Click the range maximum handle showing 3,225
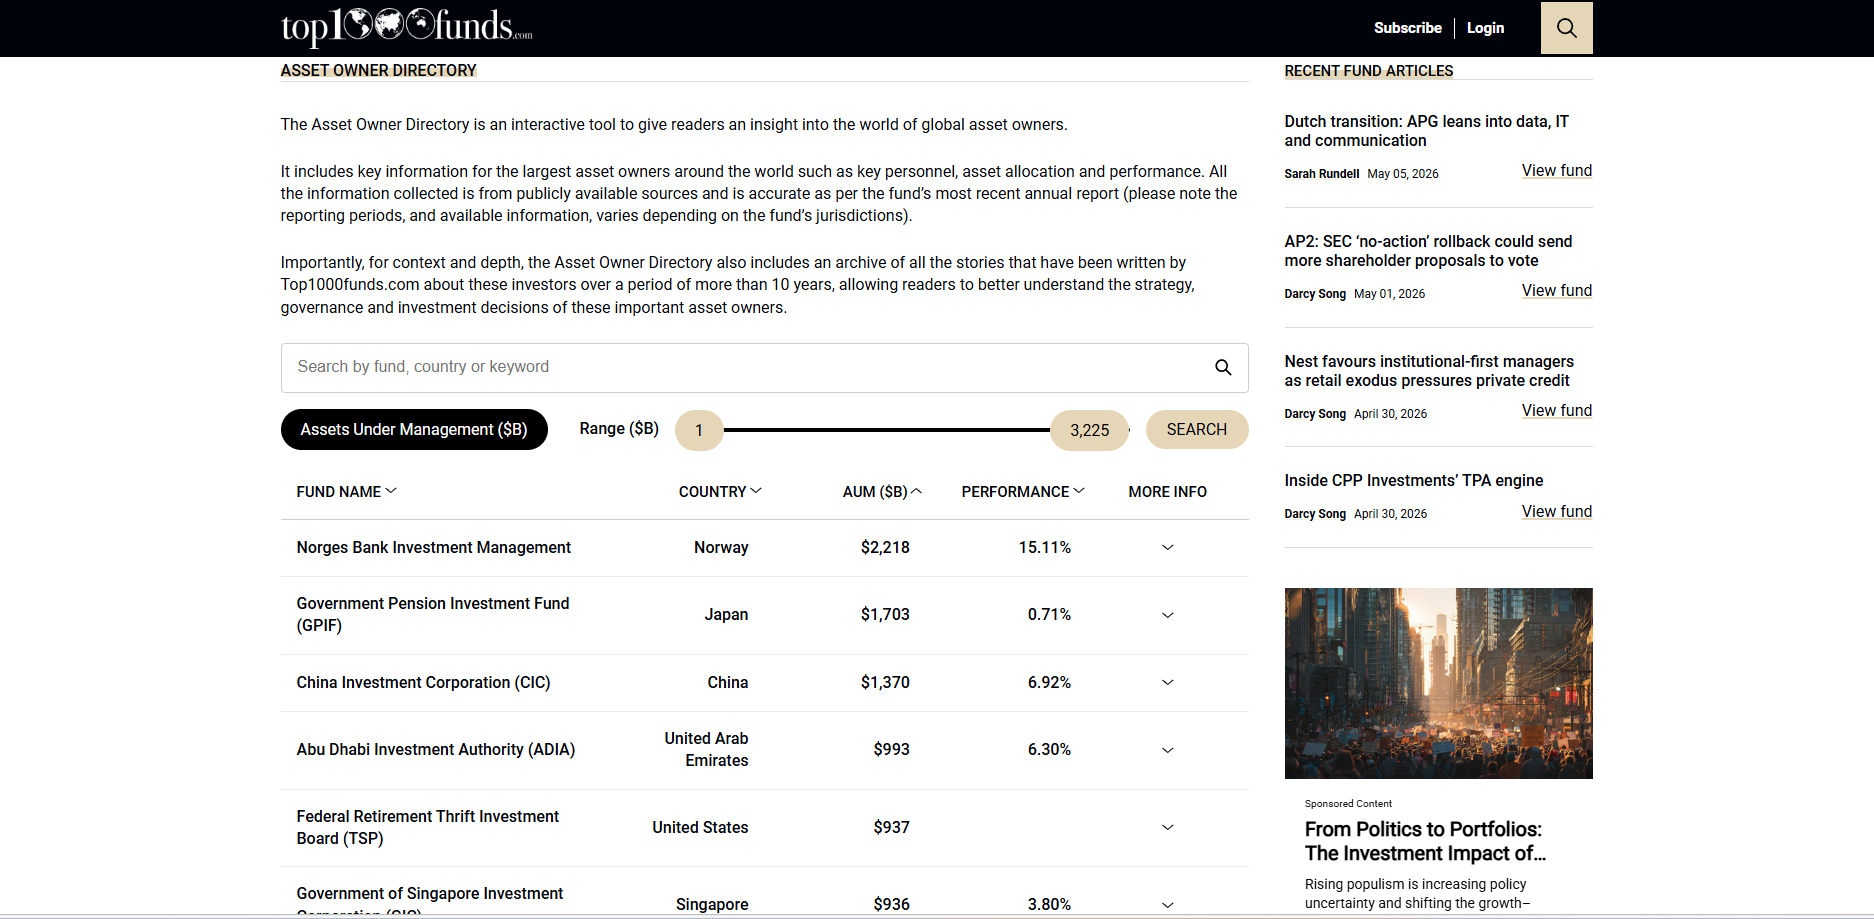 click(x=1089, y=430)
